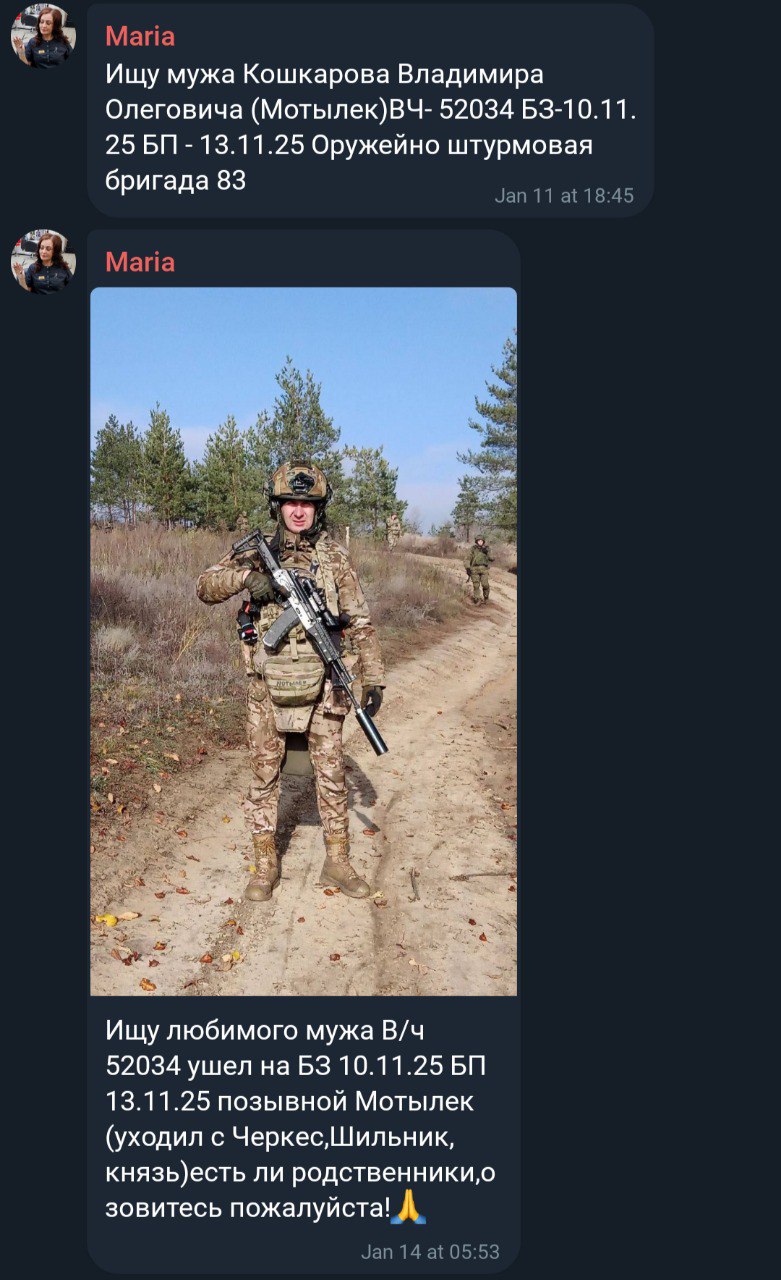
Task: Click the timestamp Jan 14 at 05:53
Action: [430, 1252]
